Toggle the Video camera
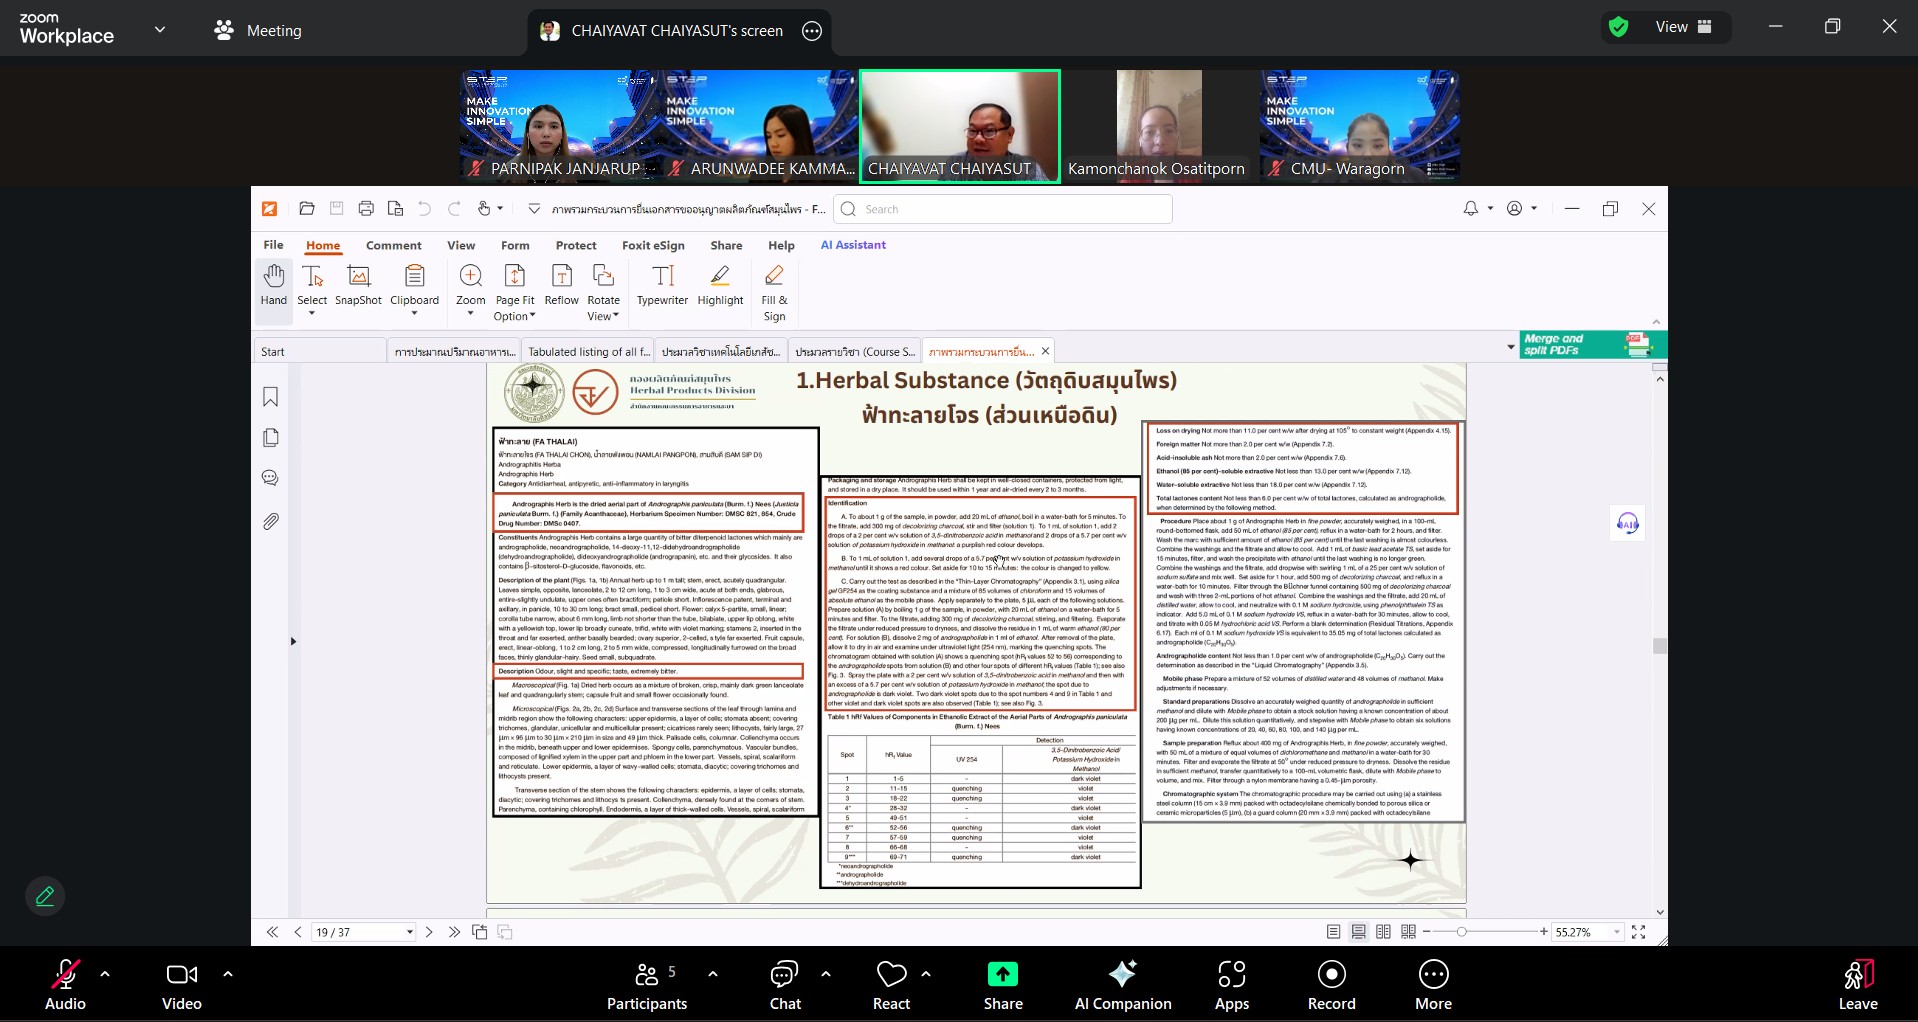Screen dimensions: 1918x1022 (x=181, y=985)
